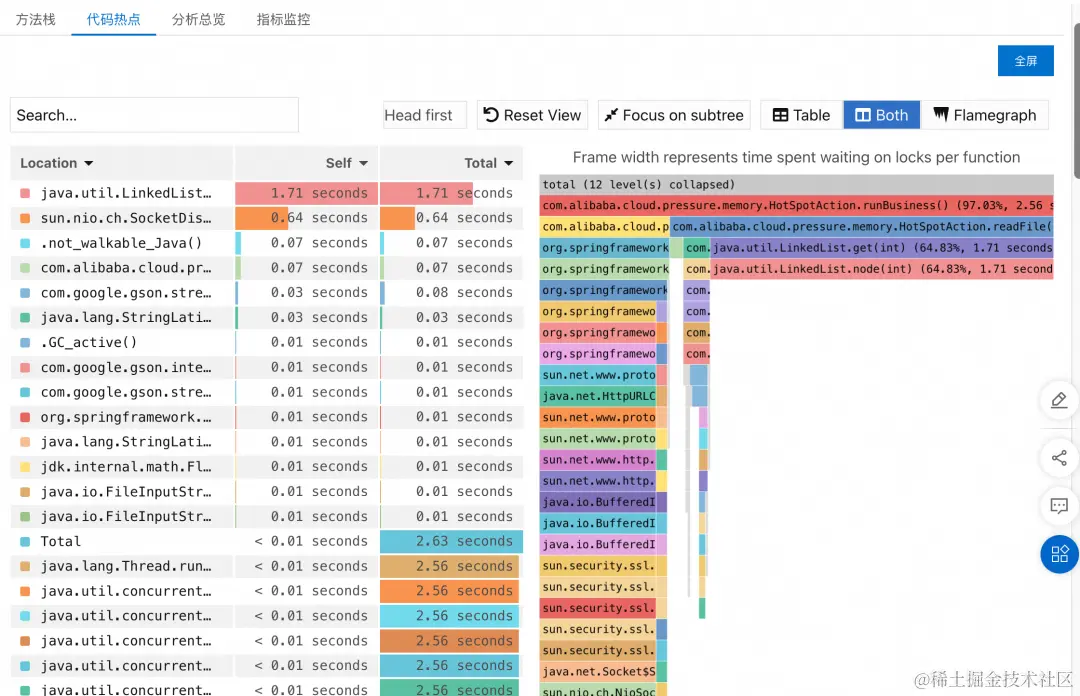Viewport: 1080px width, 696px height.
Task: Switch to the 分析总览 tab
Action: tap(198, 19)
